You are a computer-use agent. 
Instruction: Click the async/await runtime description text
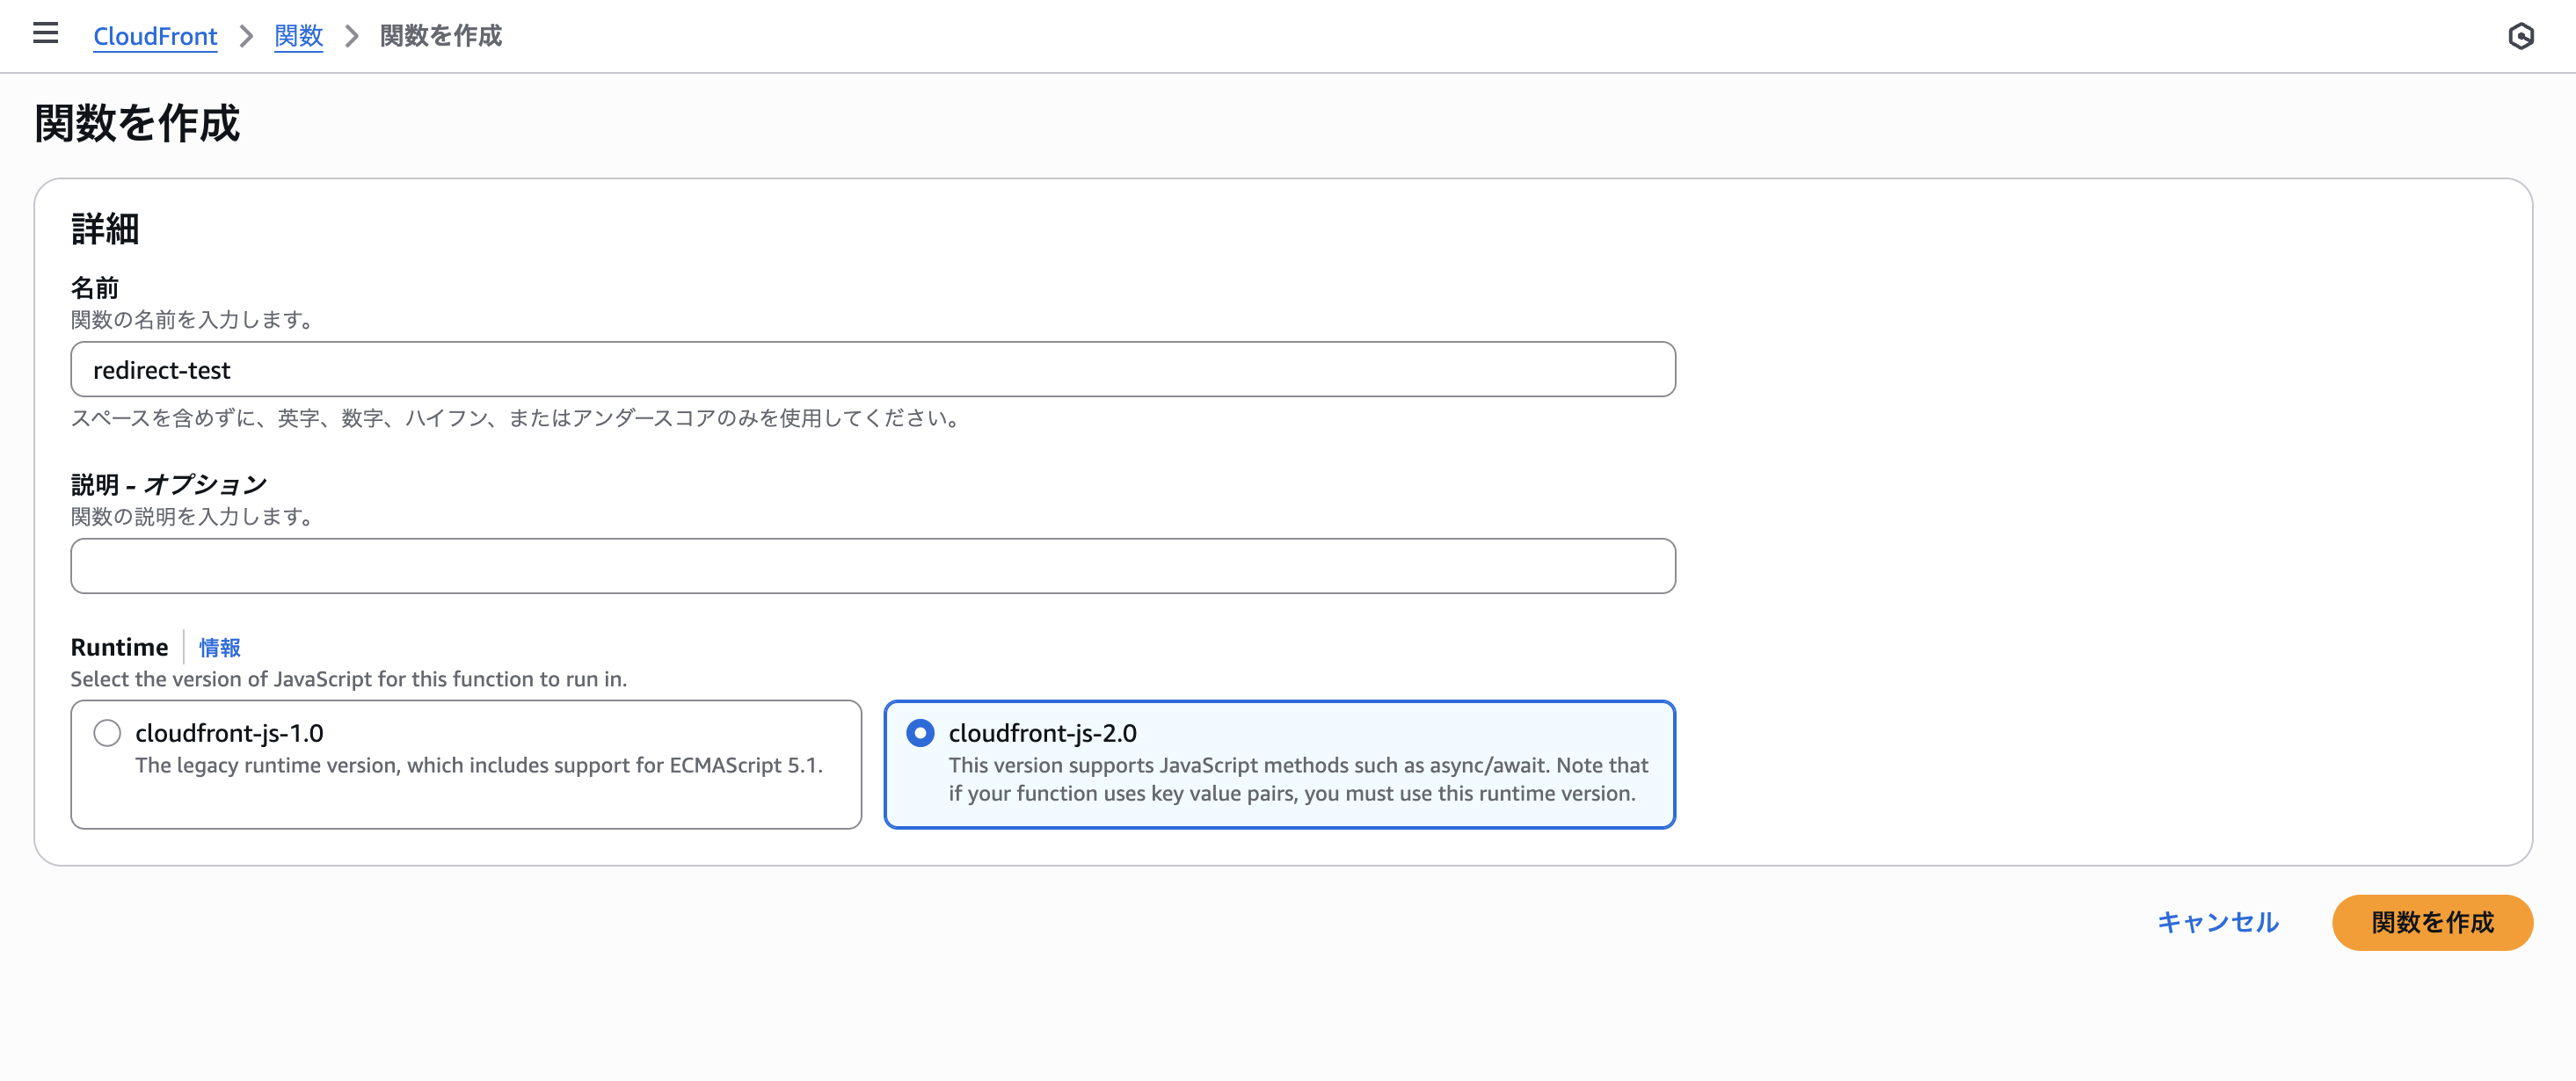(1298, 779)
